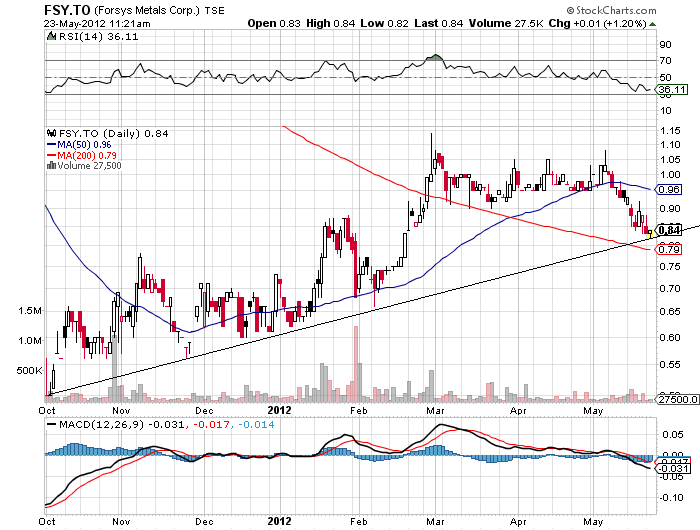Image resolution: width=700 pixels, height=530 pixels.
Task: Click the Volume 27.5K value
Action: (x=506, y=23)
